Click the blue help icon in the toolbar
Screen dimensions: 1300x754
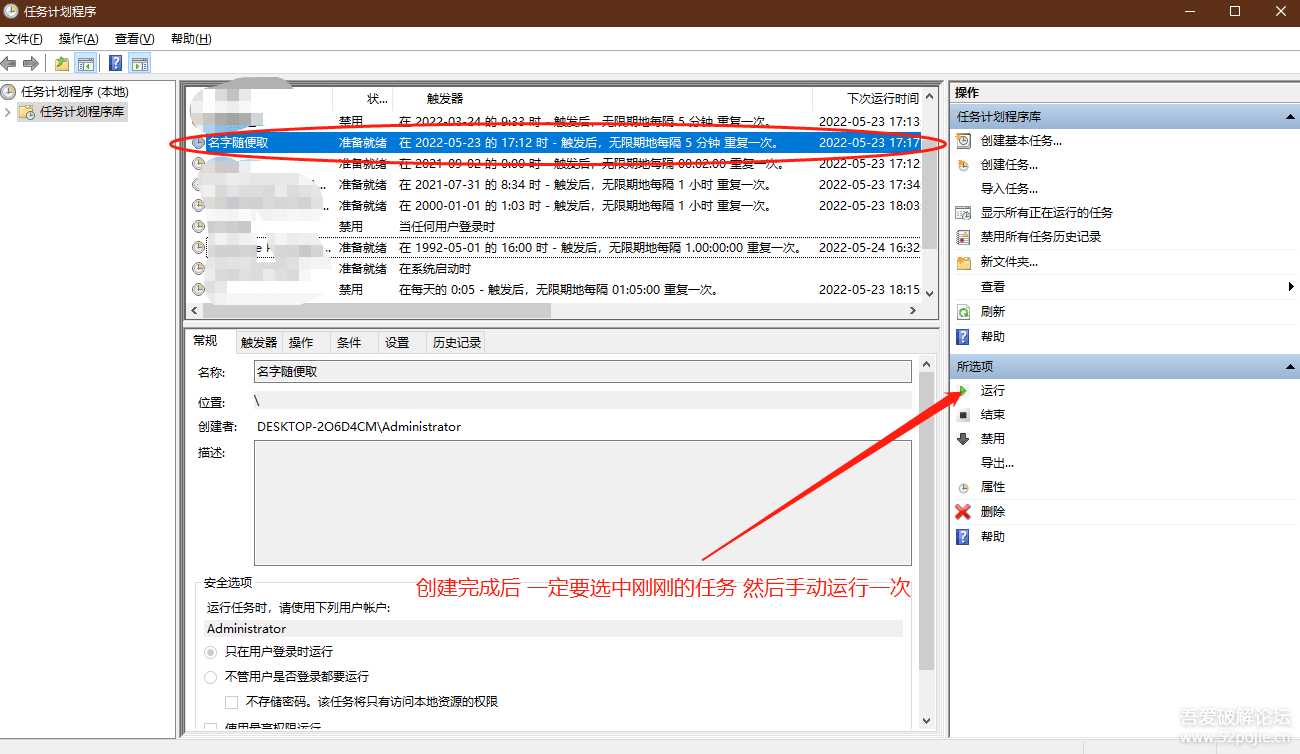click(x=114, y=62)
